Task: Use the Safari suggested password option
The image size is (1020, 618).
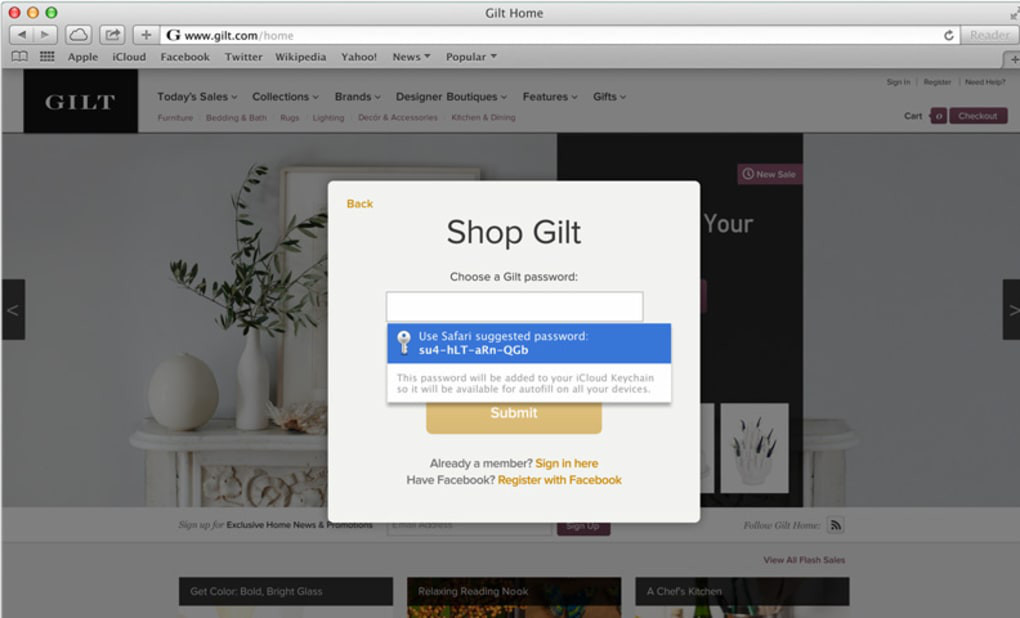Action: pyautogui.click(x=529, y=343)
